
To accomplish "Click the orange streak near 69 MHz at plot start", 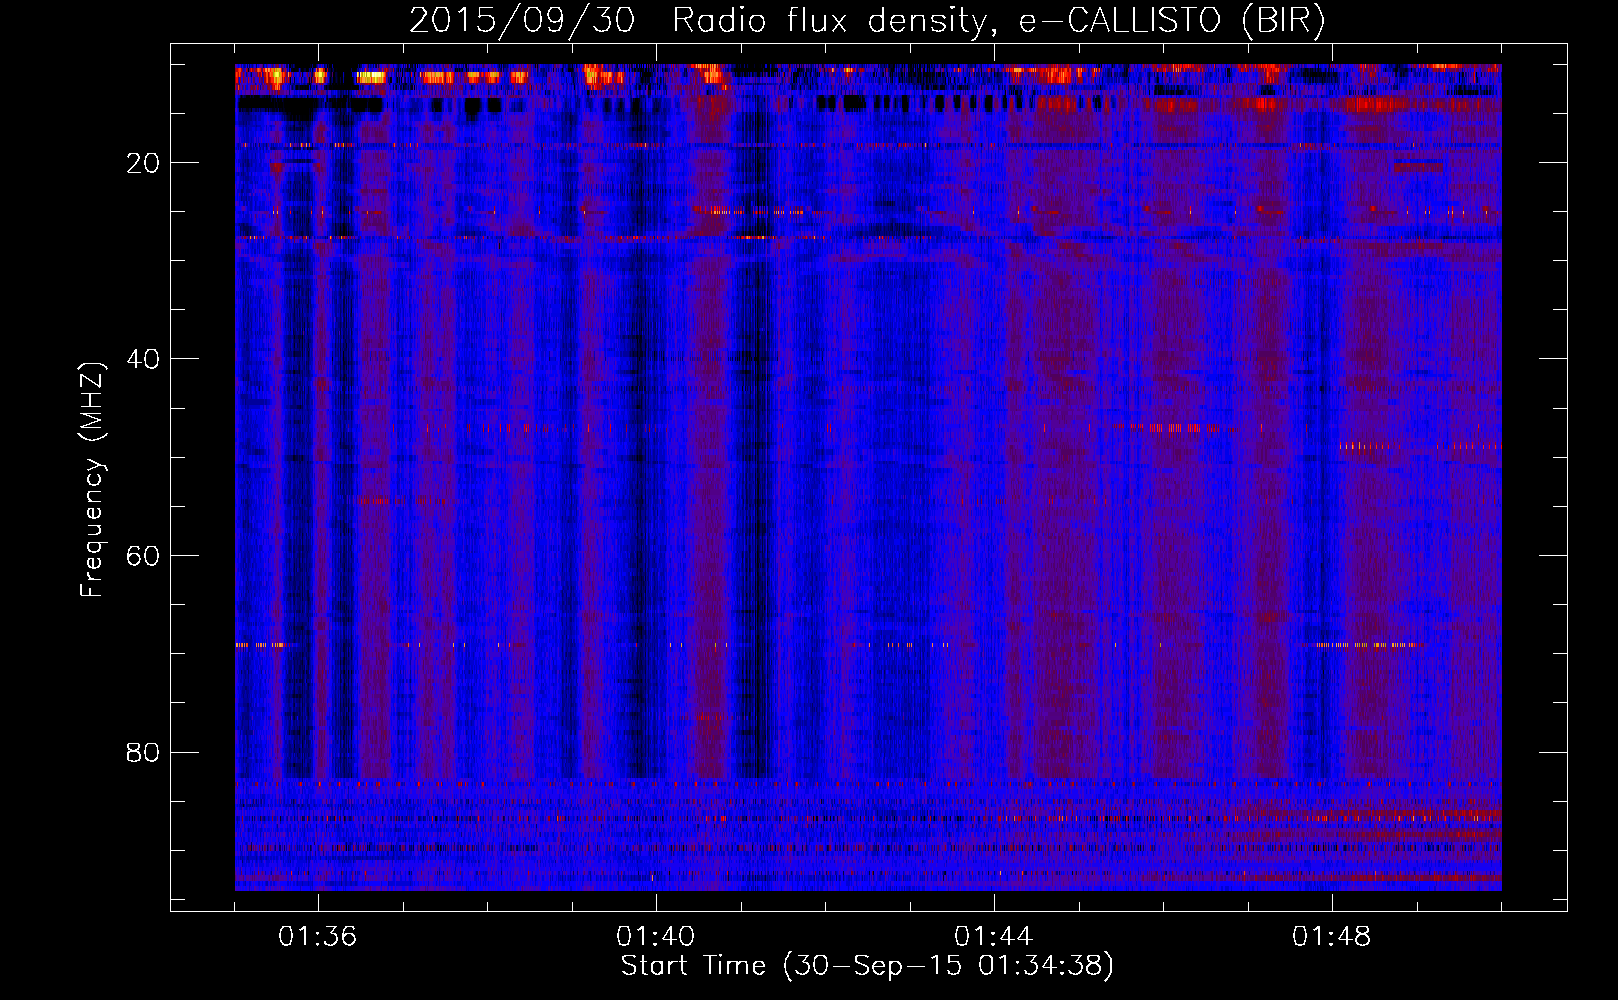I will (260, 645).
